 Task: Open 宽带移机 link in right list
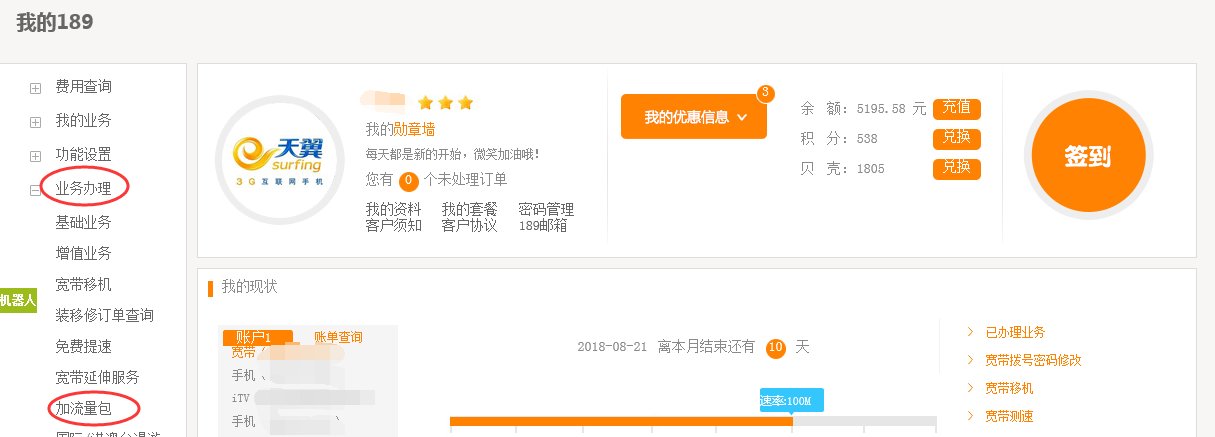(1009, 388)
